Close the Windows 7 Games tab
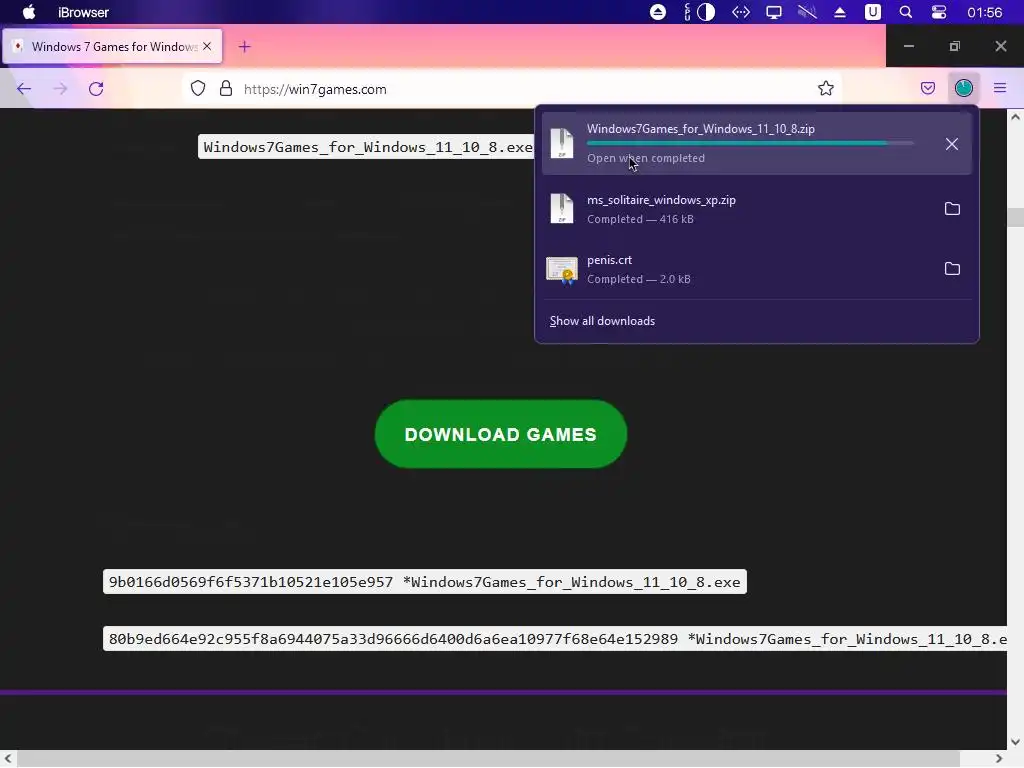Screen dimensions: 1024x768 tap(207, 46)
